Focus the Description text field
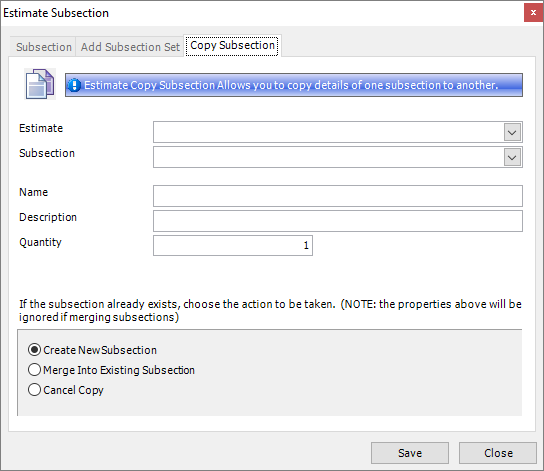 (x=338, y=221)
